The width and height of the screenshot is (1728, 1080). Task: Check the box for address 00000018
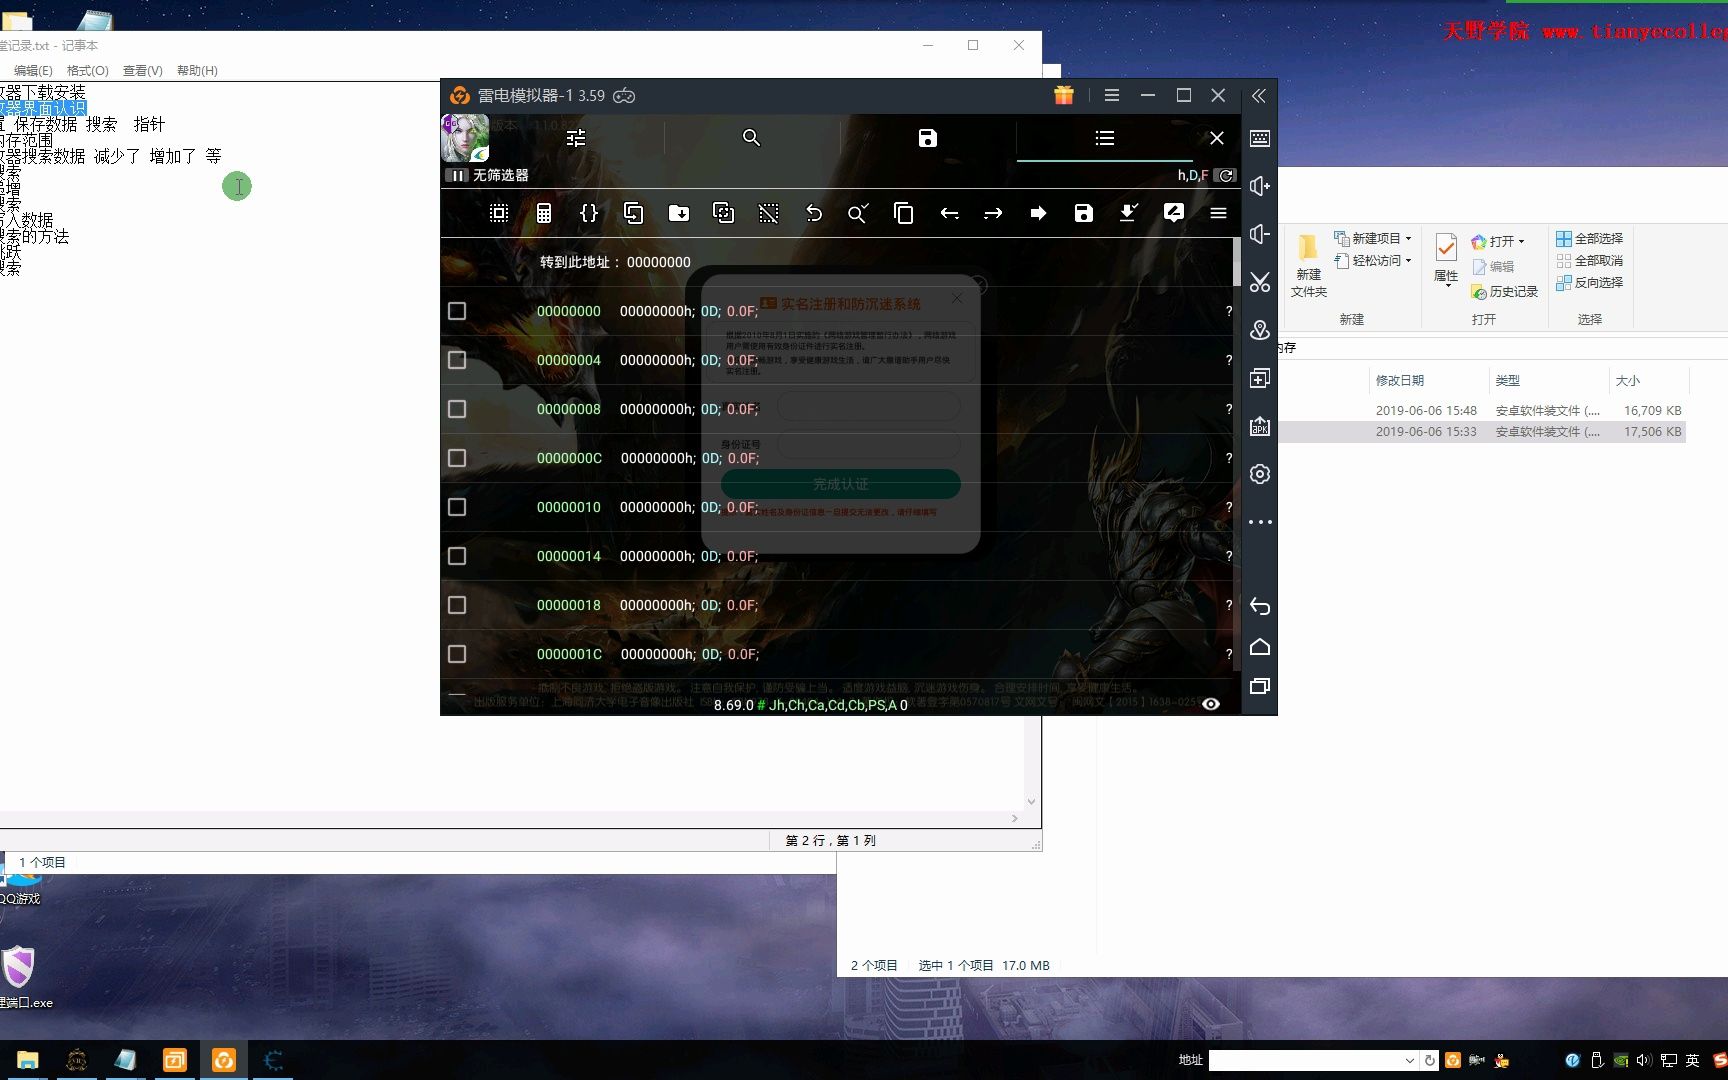point(457,605)
